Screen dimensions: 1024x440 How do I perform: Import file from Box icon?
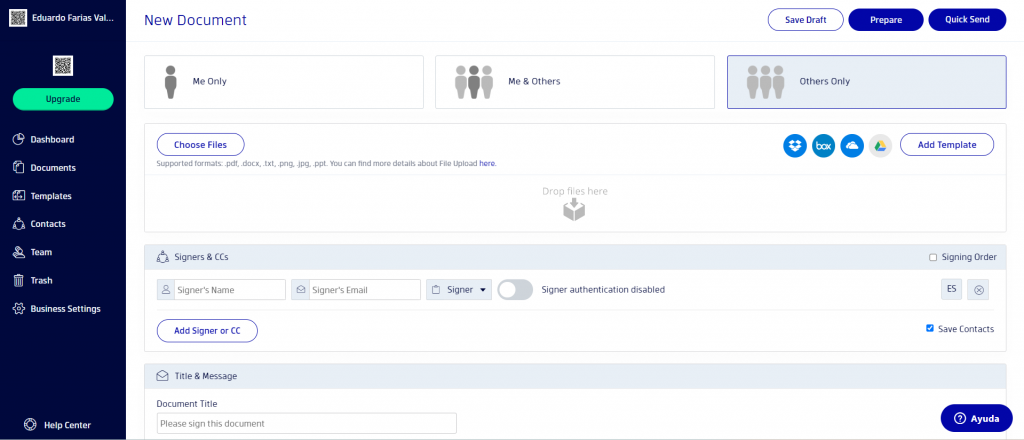tap(824, 145)
